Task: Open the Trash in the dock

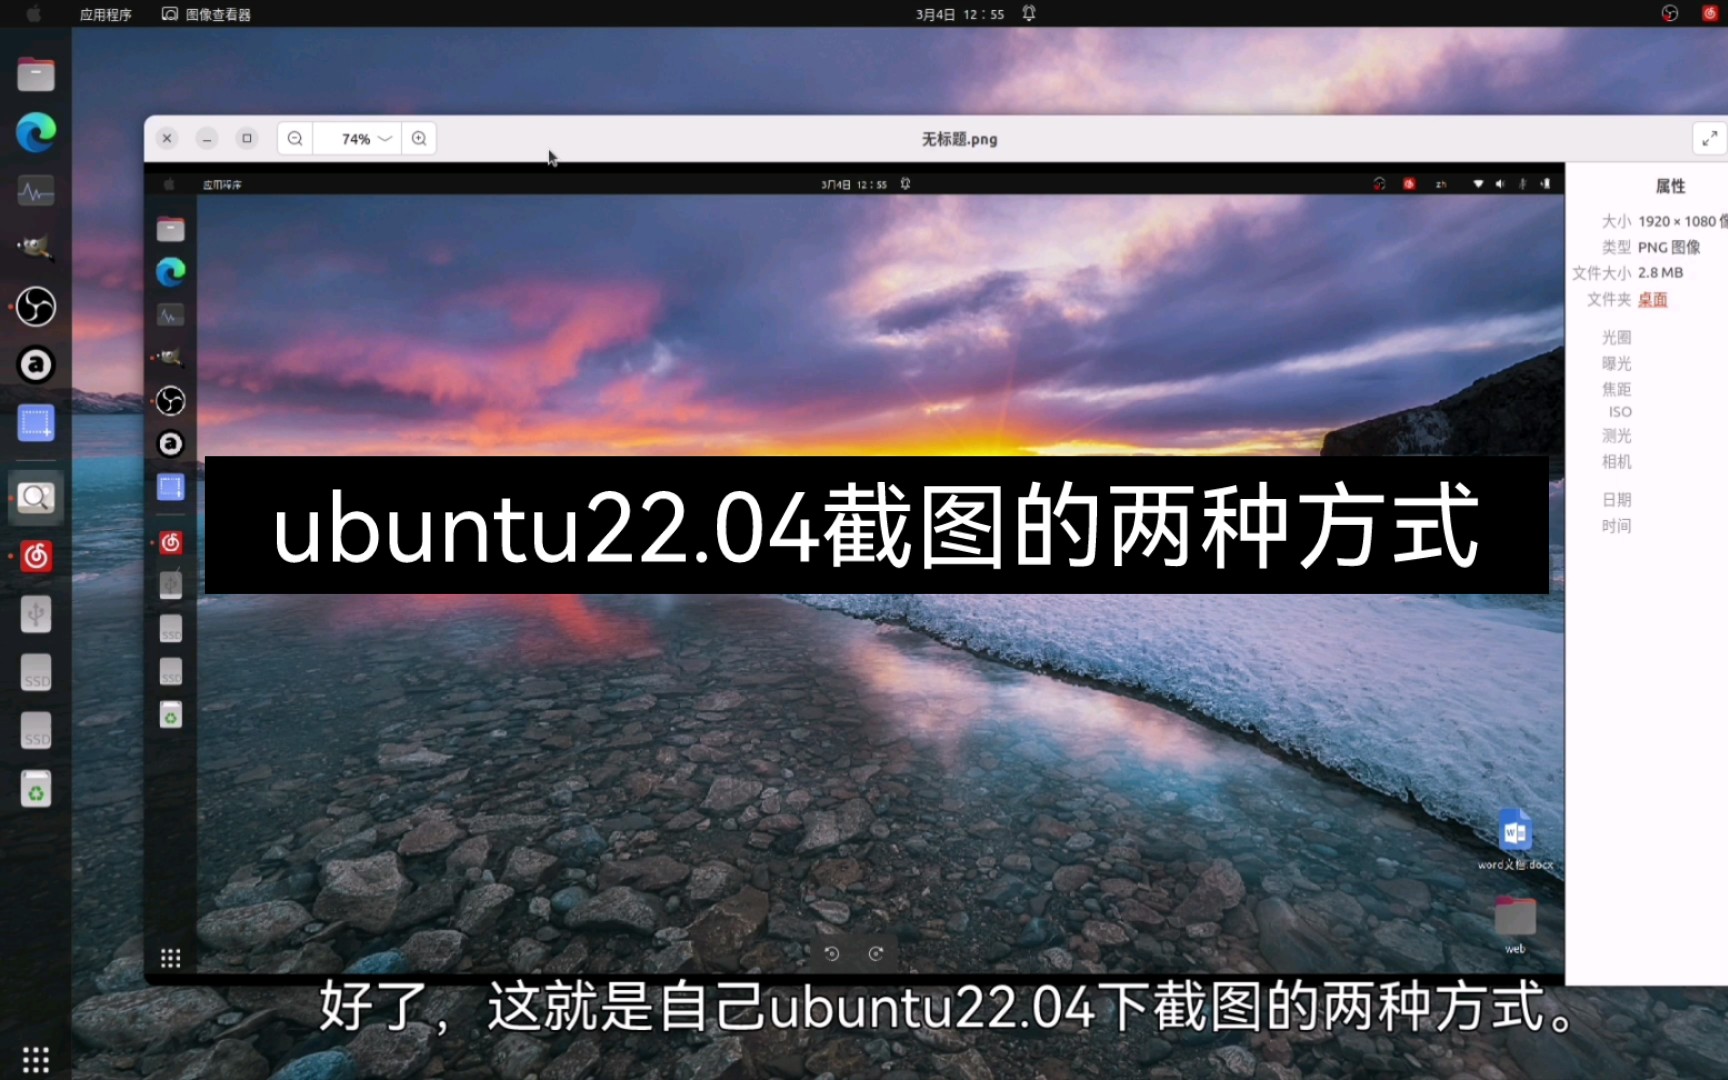Action: click(x=36, y=789)
